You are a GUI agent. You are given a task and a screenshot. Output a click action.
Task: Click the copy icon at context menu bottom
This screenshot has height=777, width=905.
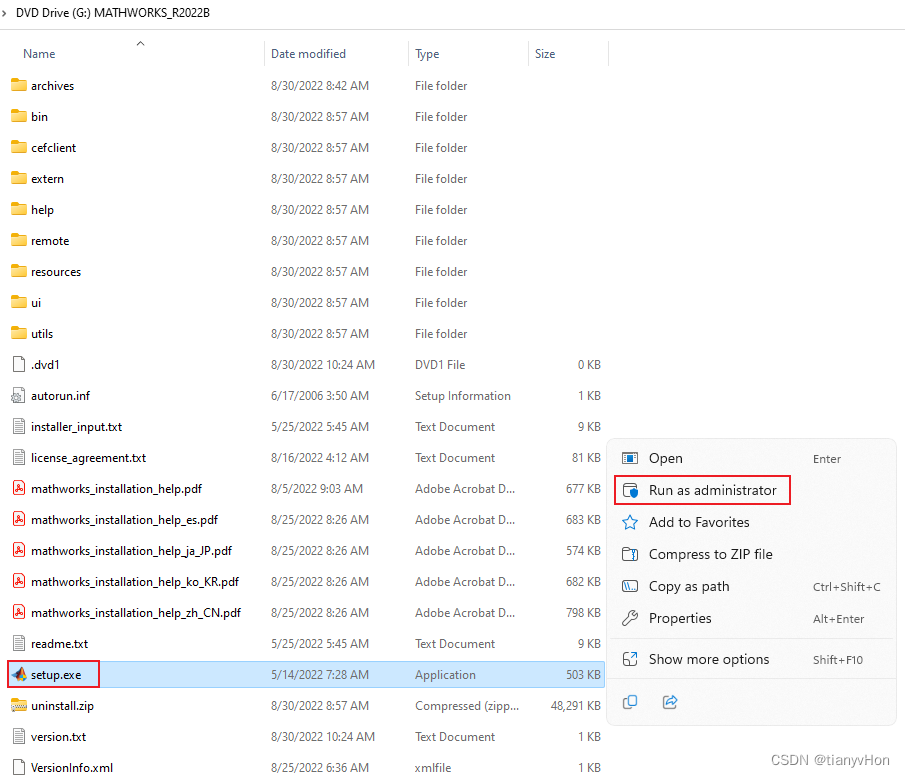pyautogui.click(x=630, y=702)
